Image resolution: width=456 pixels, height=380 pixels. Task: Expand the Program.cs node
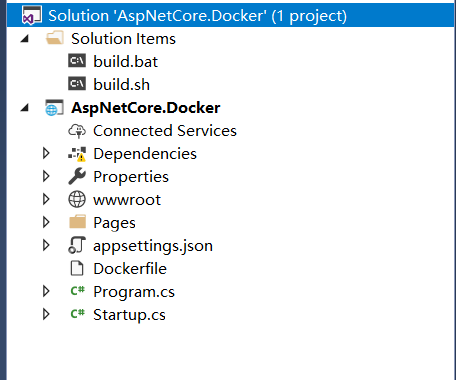point(46,291)
